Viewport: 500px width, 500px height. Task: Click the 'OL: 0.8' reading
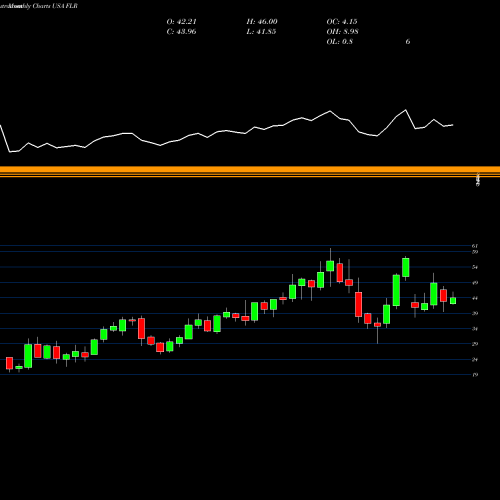pos(339,42)
